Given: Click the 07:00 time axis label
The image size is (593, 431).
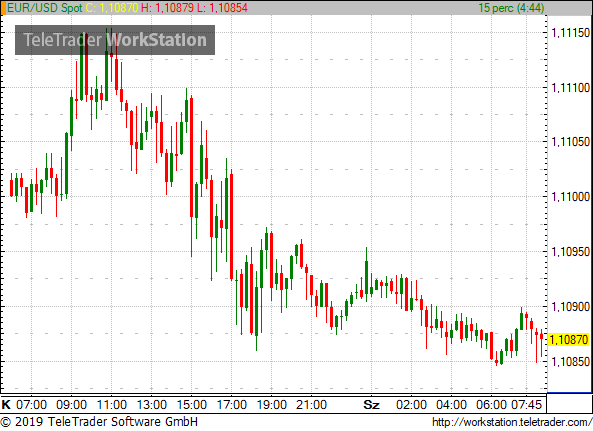Looking at the screenshot, I should point(31,405).
